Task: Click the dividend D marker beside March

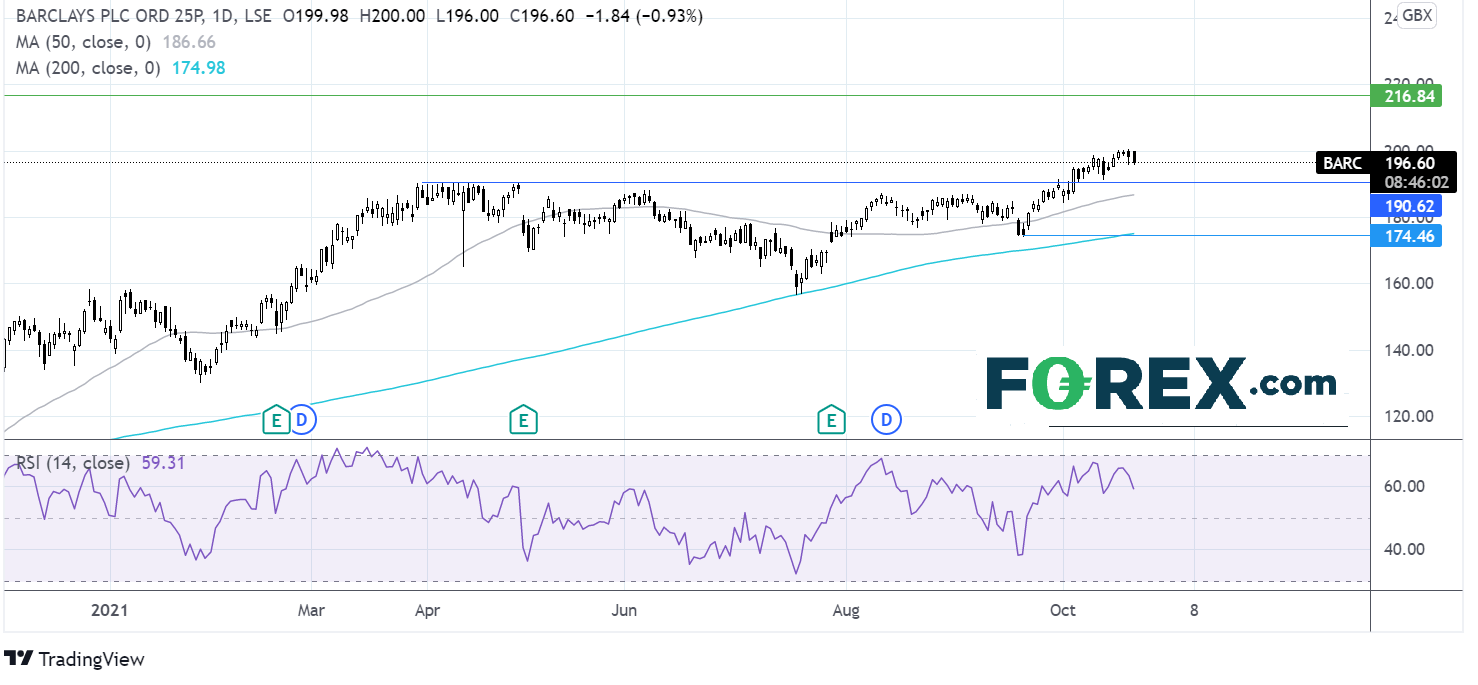Action: tap(304, 420)
